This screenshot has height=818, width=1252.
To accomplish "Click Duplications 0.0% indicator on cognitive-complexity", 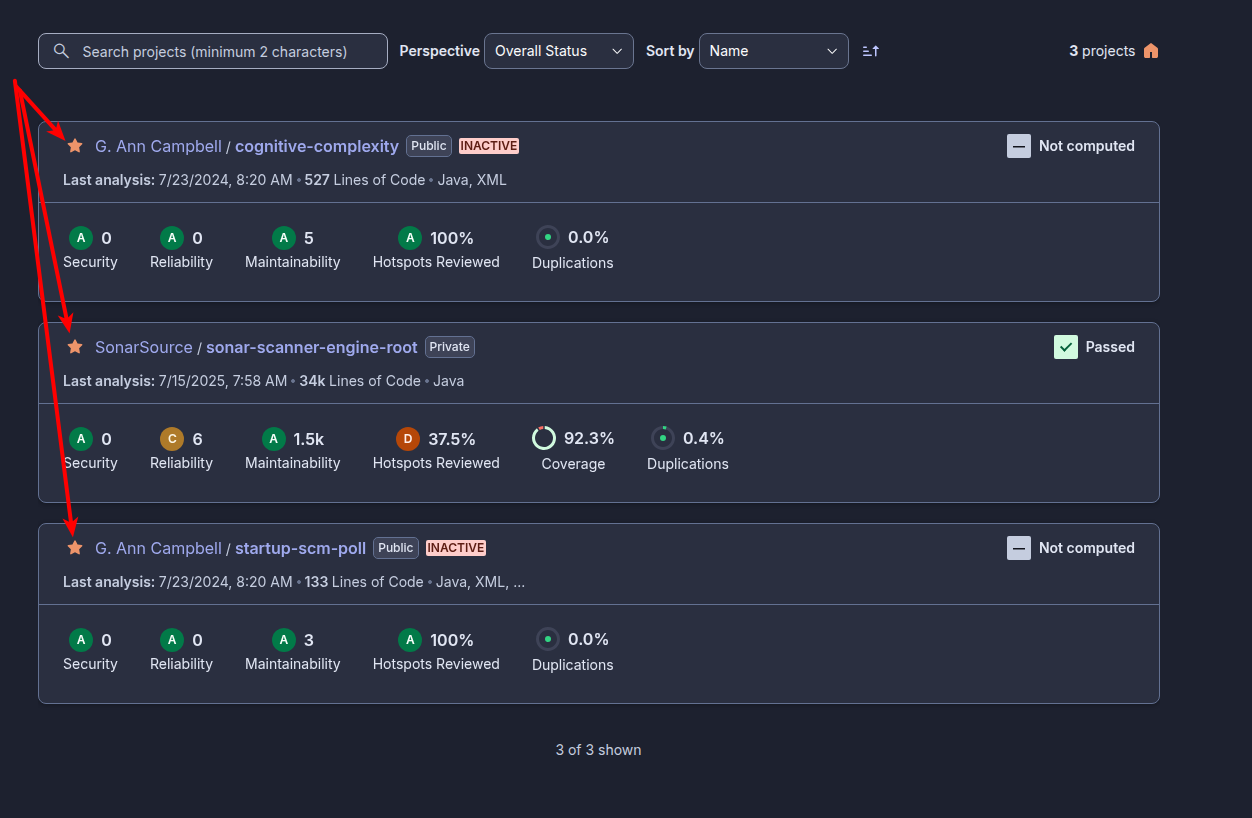I will point(547,238).
